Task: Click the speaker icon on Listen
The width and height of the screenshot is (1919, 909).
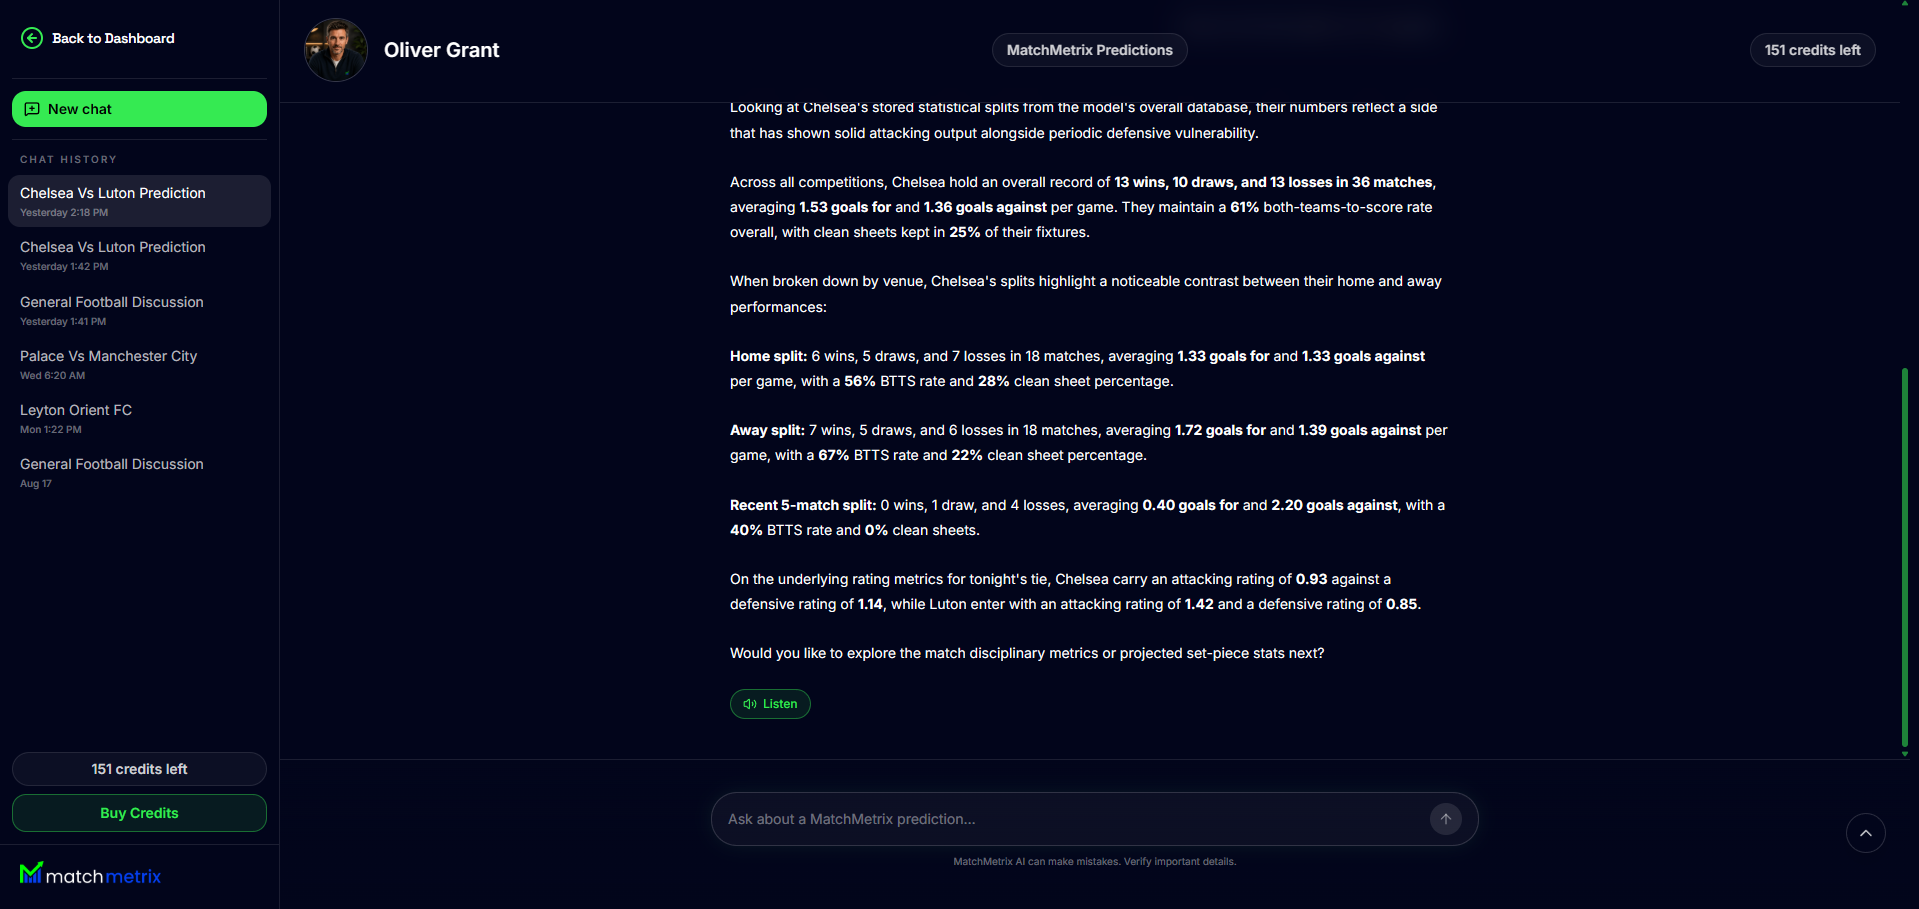Action: click(750, 704)
